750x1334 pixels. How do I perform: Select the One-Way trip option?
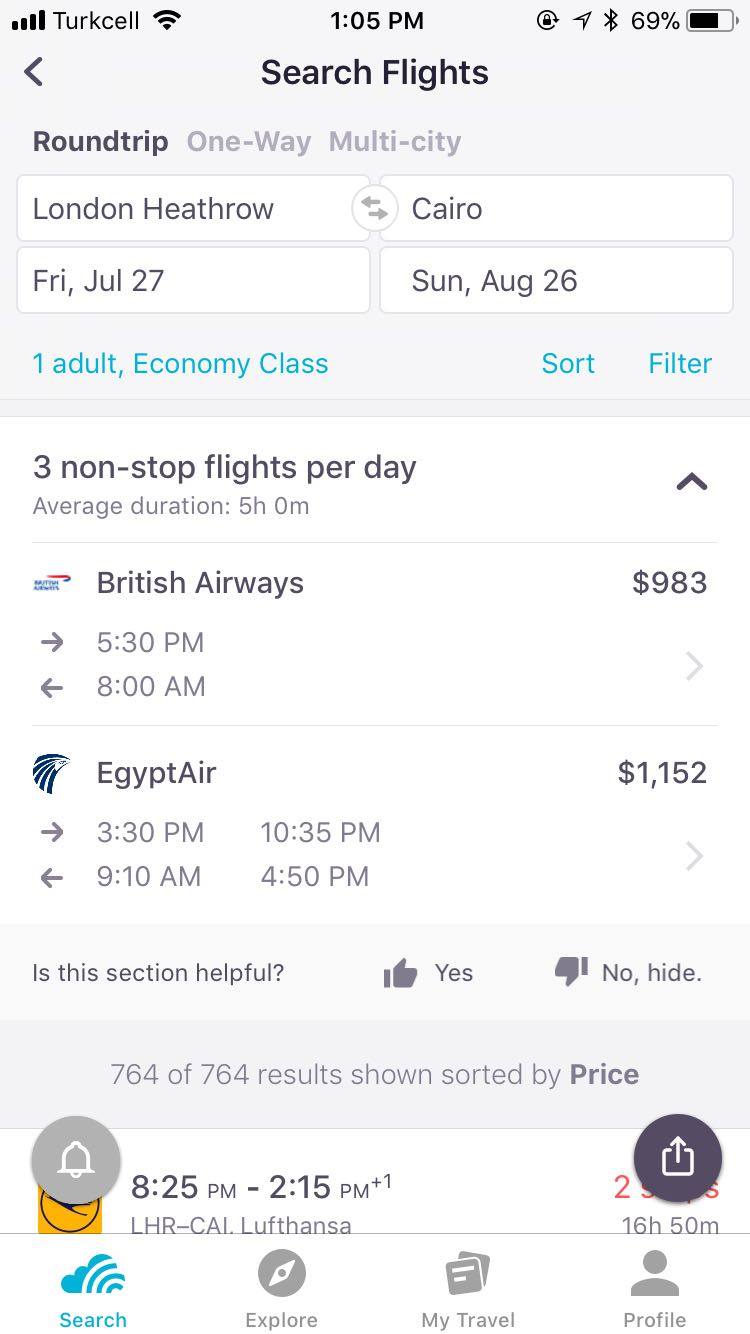[249, 141]
